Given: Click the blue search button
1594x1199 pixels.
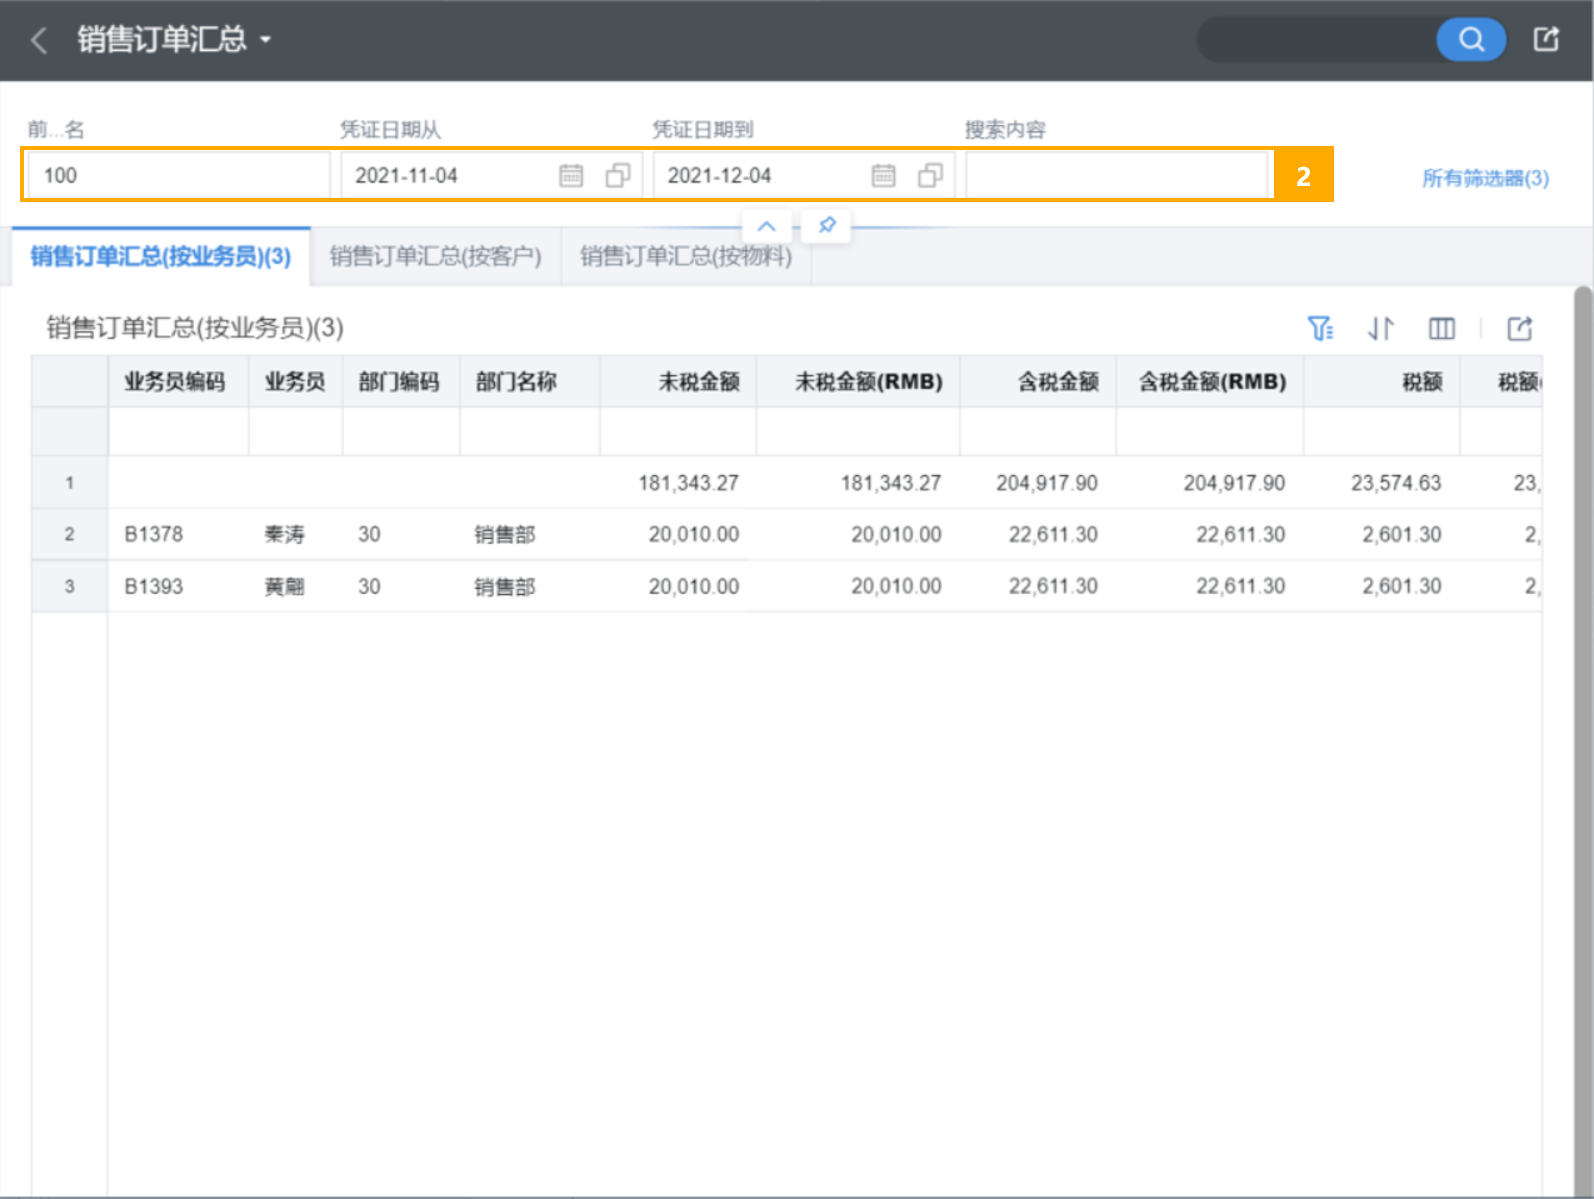Looking at the screenshot, I should coord(1470,39).
